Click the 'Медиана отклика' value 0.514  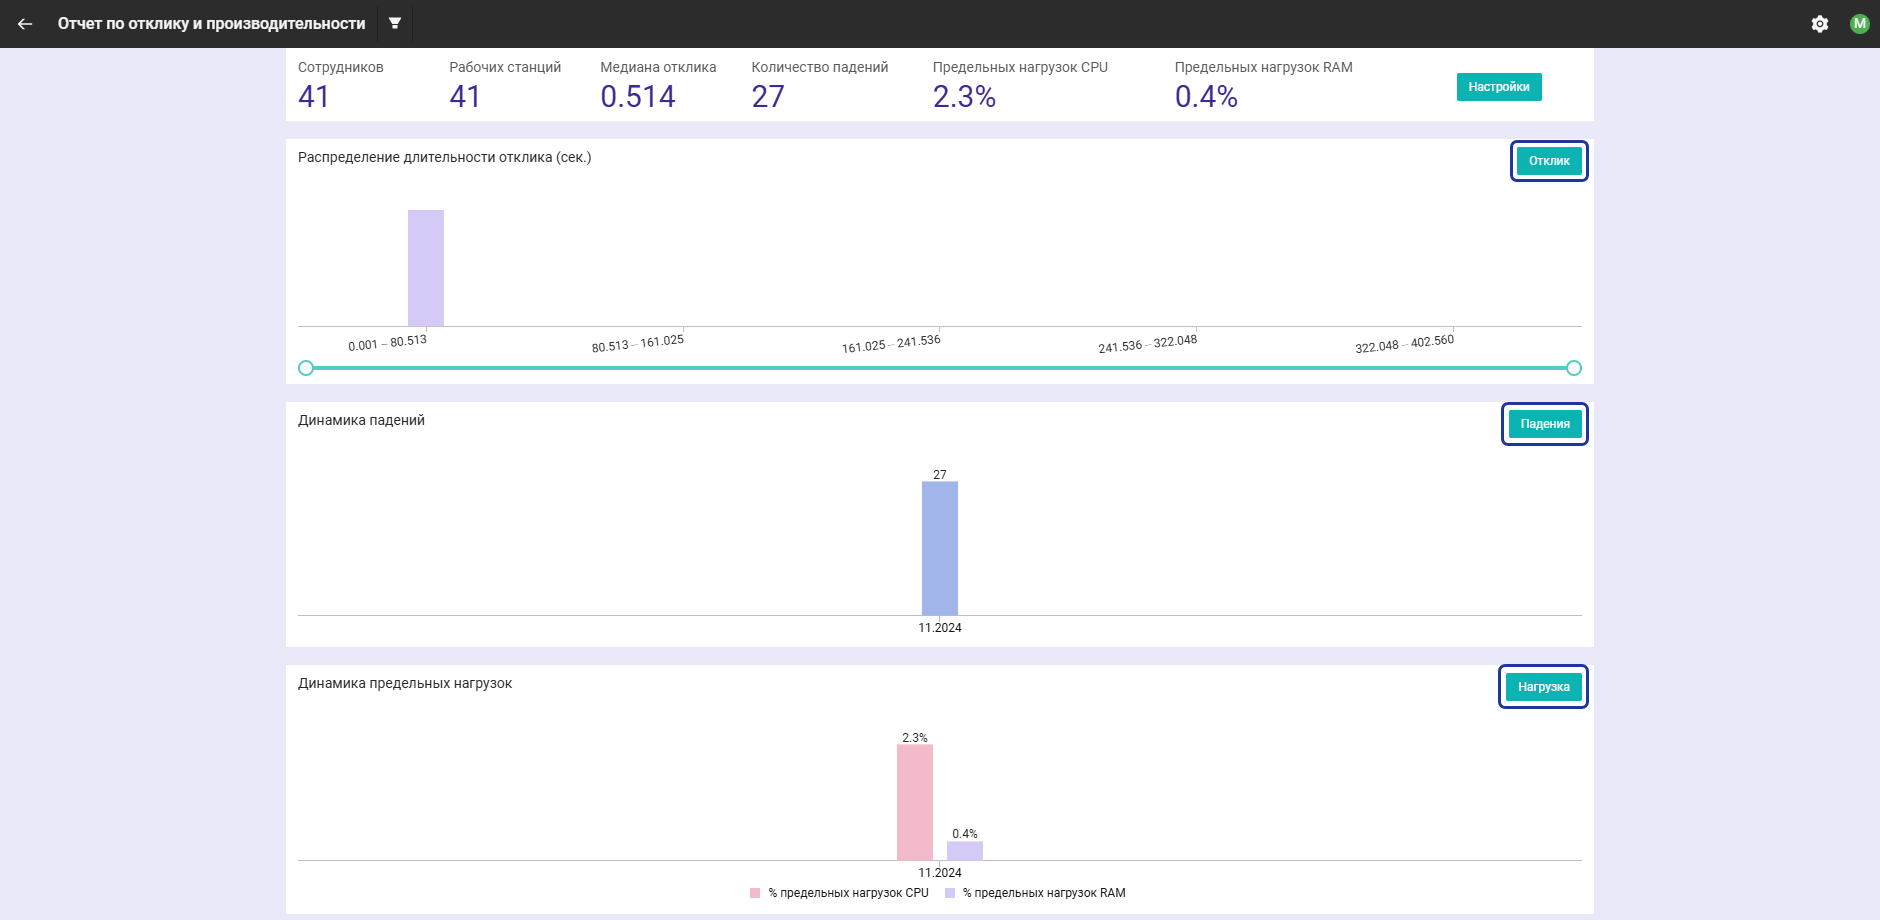[638, 97]
